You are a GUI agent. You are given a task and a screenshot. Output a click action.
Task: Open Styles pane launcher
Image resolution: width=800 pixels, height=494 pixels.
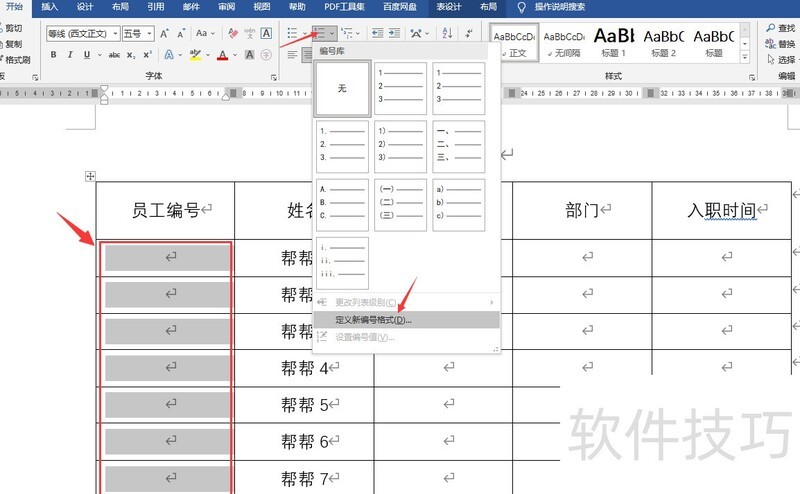click(752, 78)
